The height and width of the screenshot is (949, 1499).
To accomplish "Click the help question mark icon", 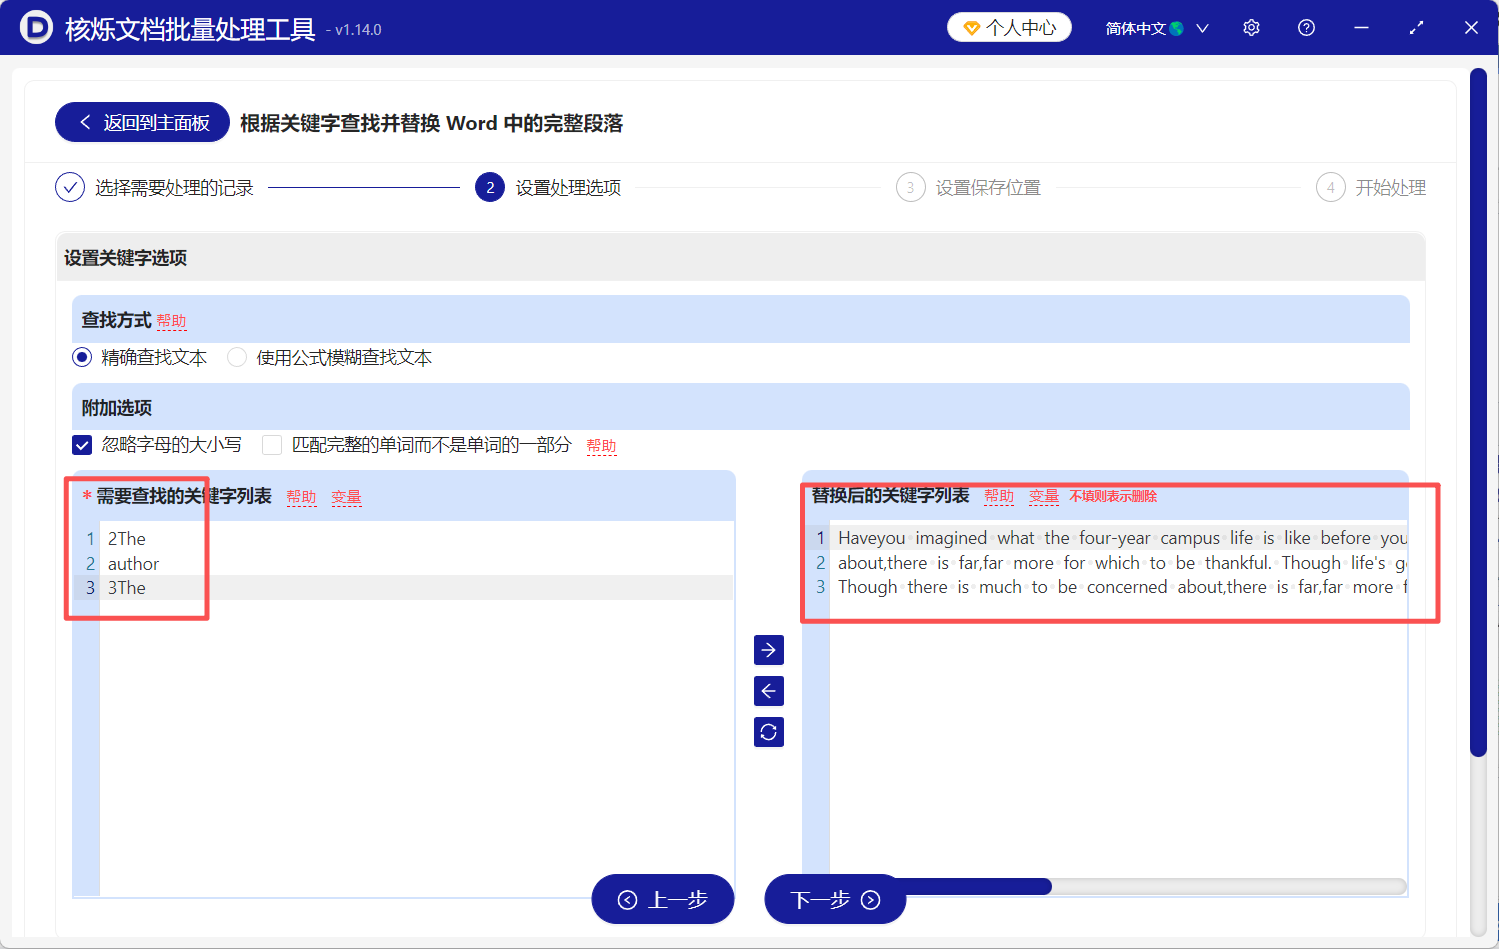I will pos(1306,27).
